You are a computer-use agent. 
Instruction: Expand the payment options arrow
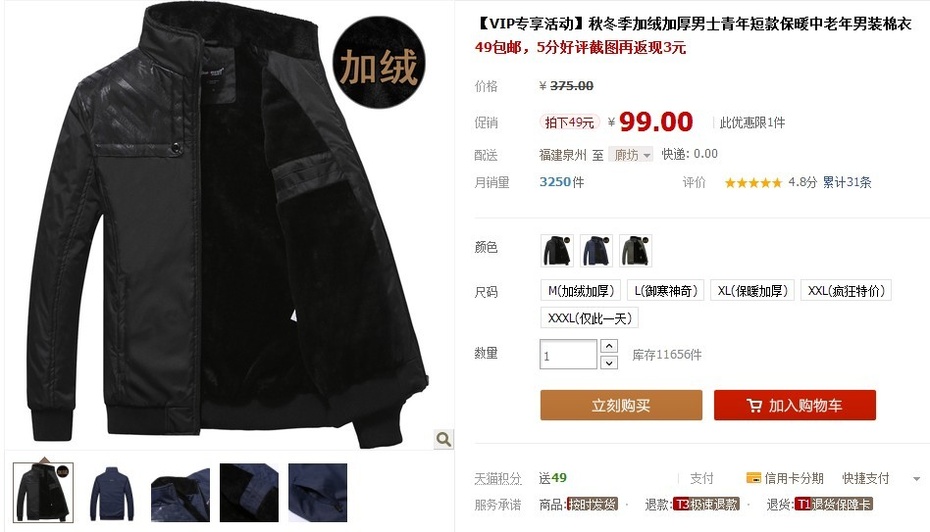click(x=916, y=479)
